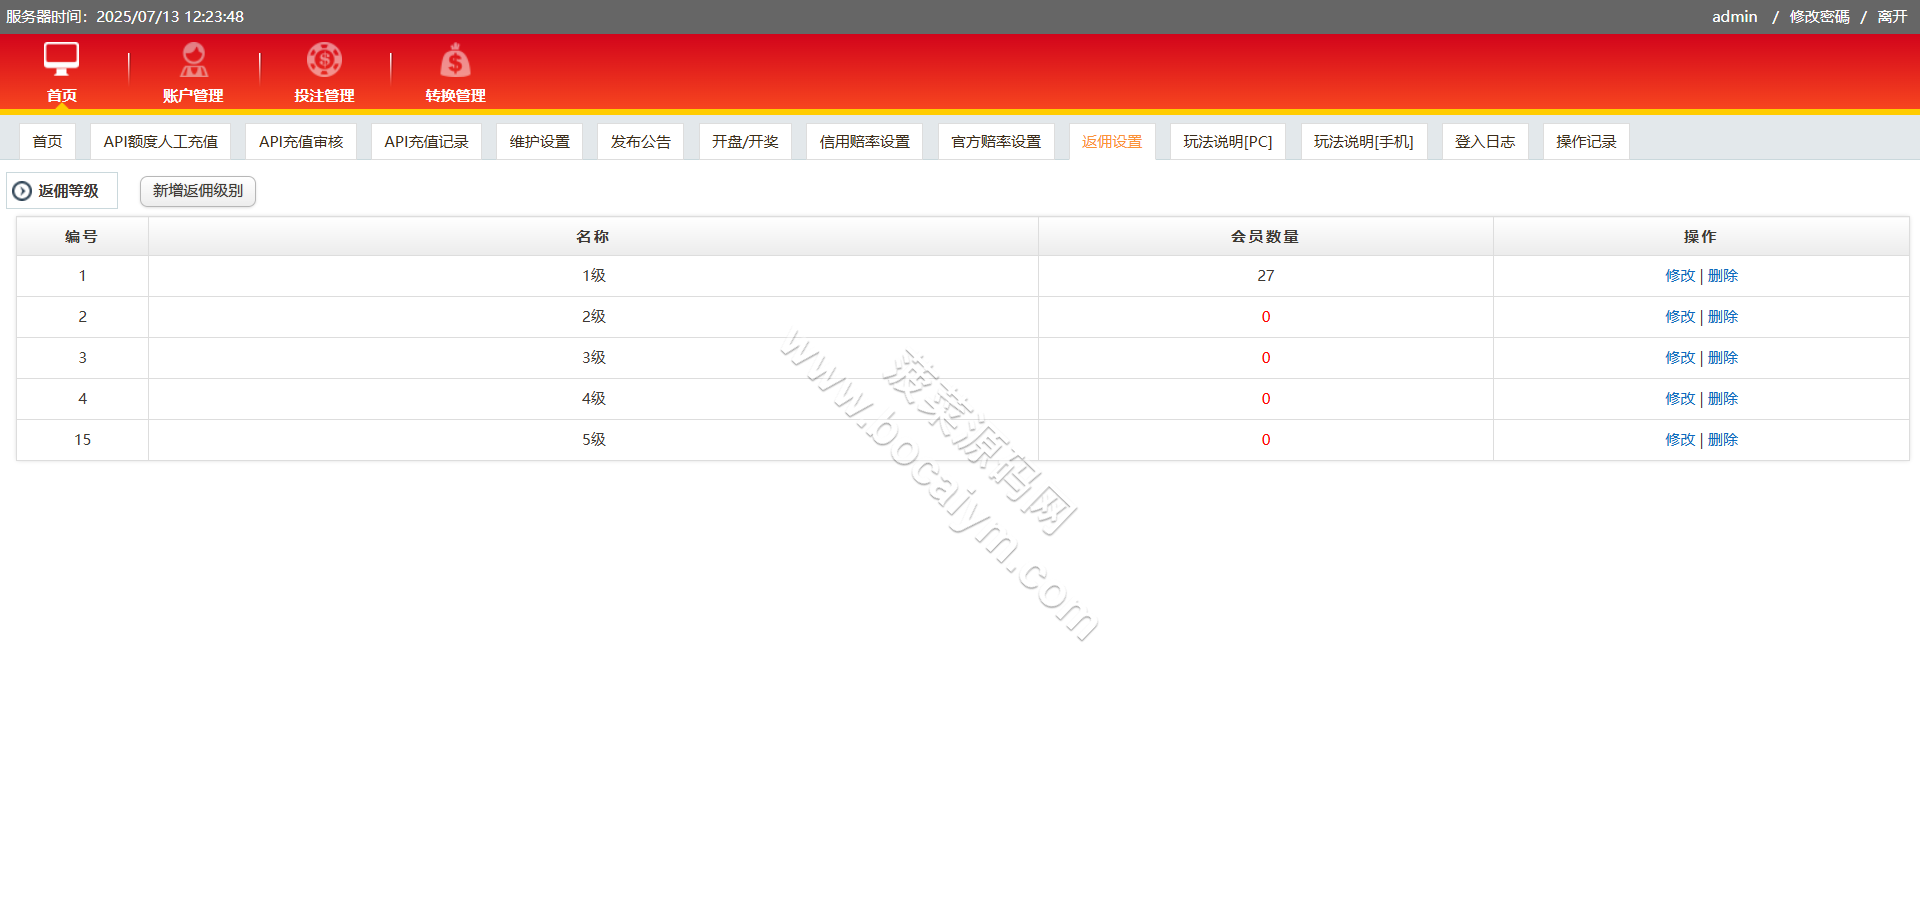This screenshot has height=923, width=1920.
Task: Click 修改 for the 4级 row
Action: click(x=1680, y=399)
